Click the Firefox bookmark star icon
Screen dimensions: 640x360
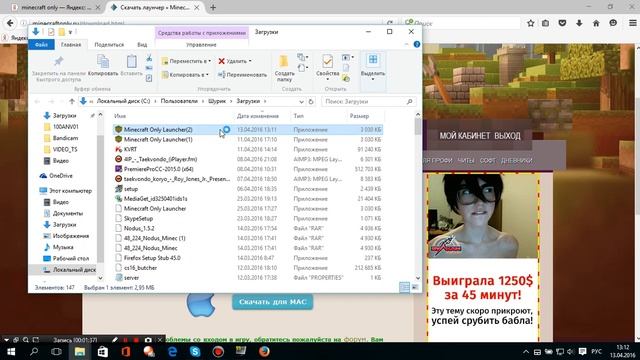tap(531, 23)
